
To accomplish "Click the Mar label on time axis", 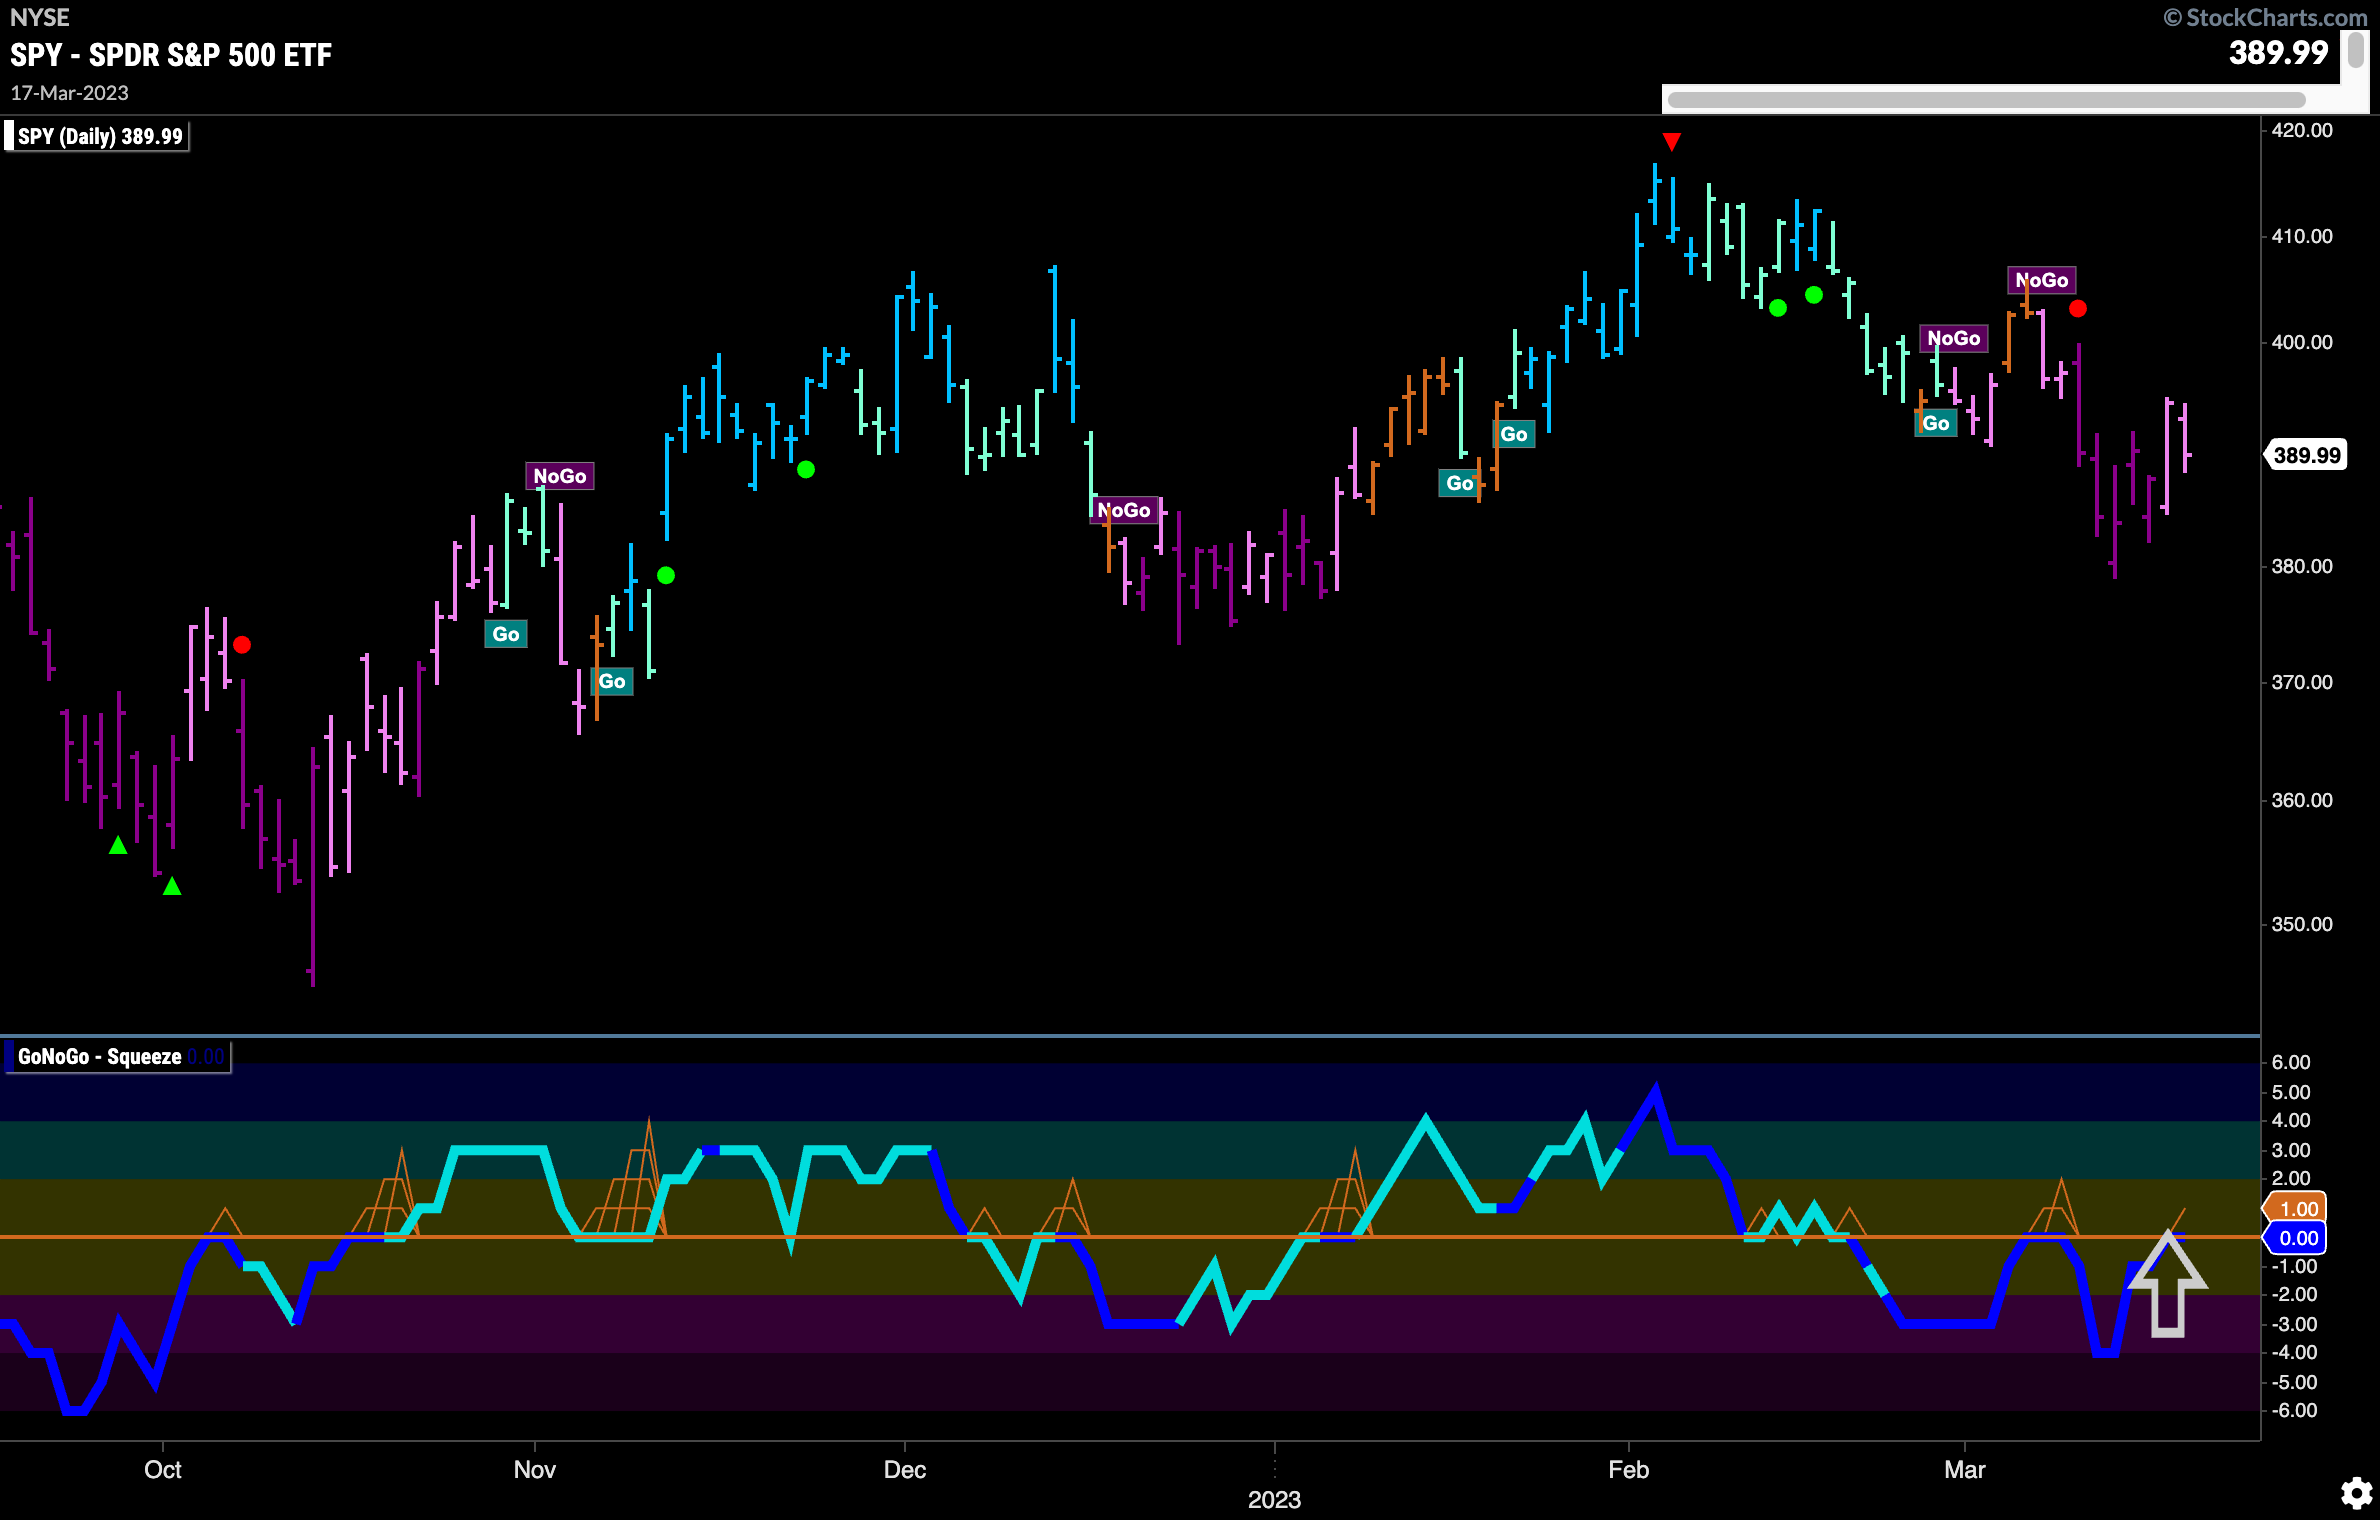I will pos(1965,1469).
